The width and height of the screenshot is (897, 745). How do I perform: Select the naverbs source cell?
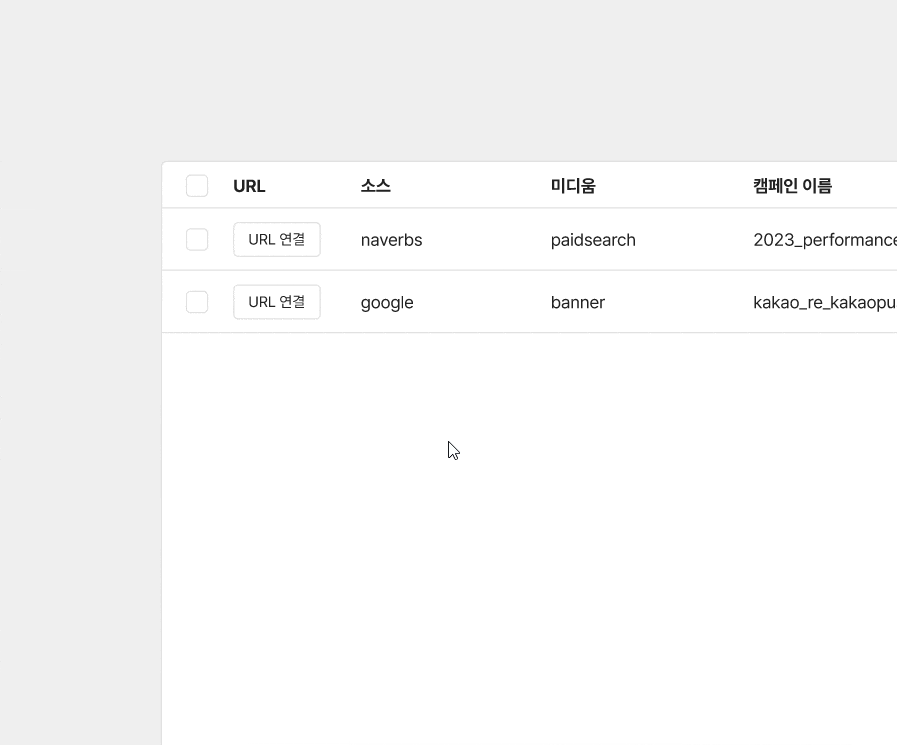pyautogui.click(x=391, y=240)
